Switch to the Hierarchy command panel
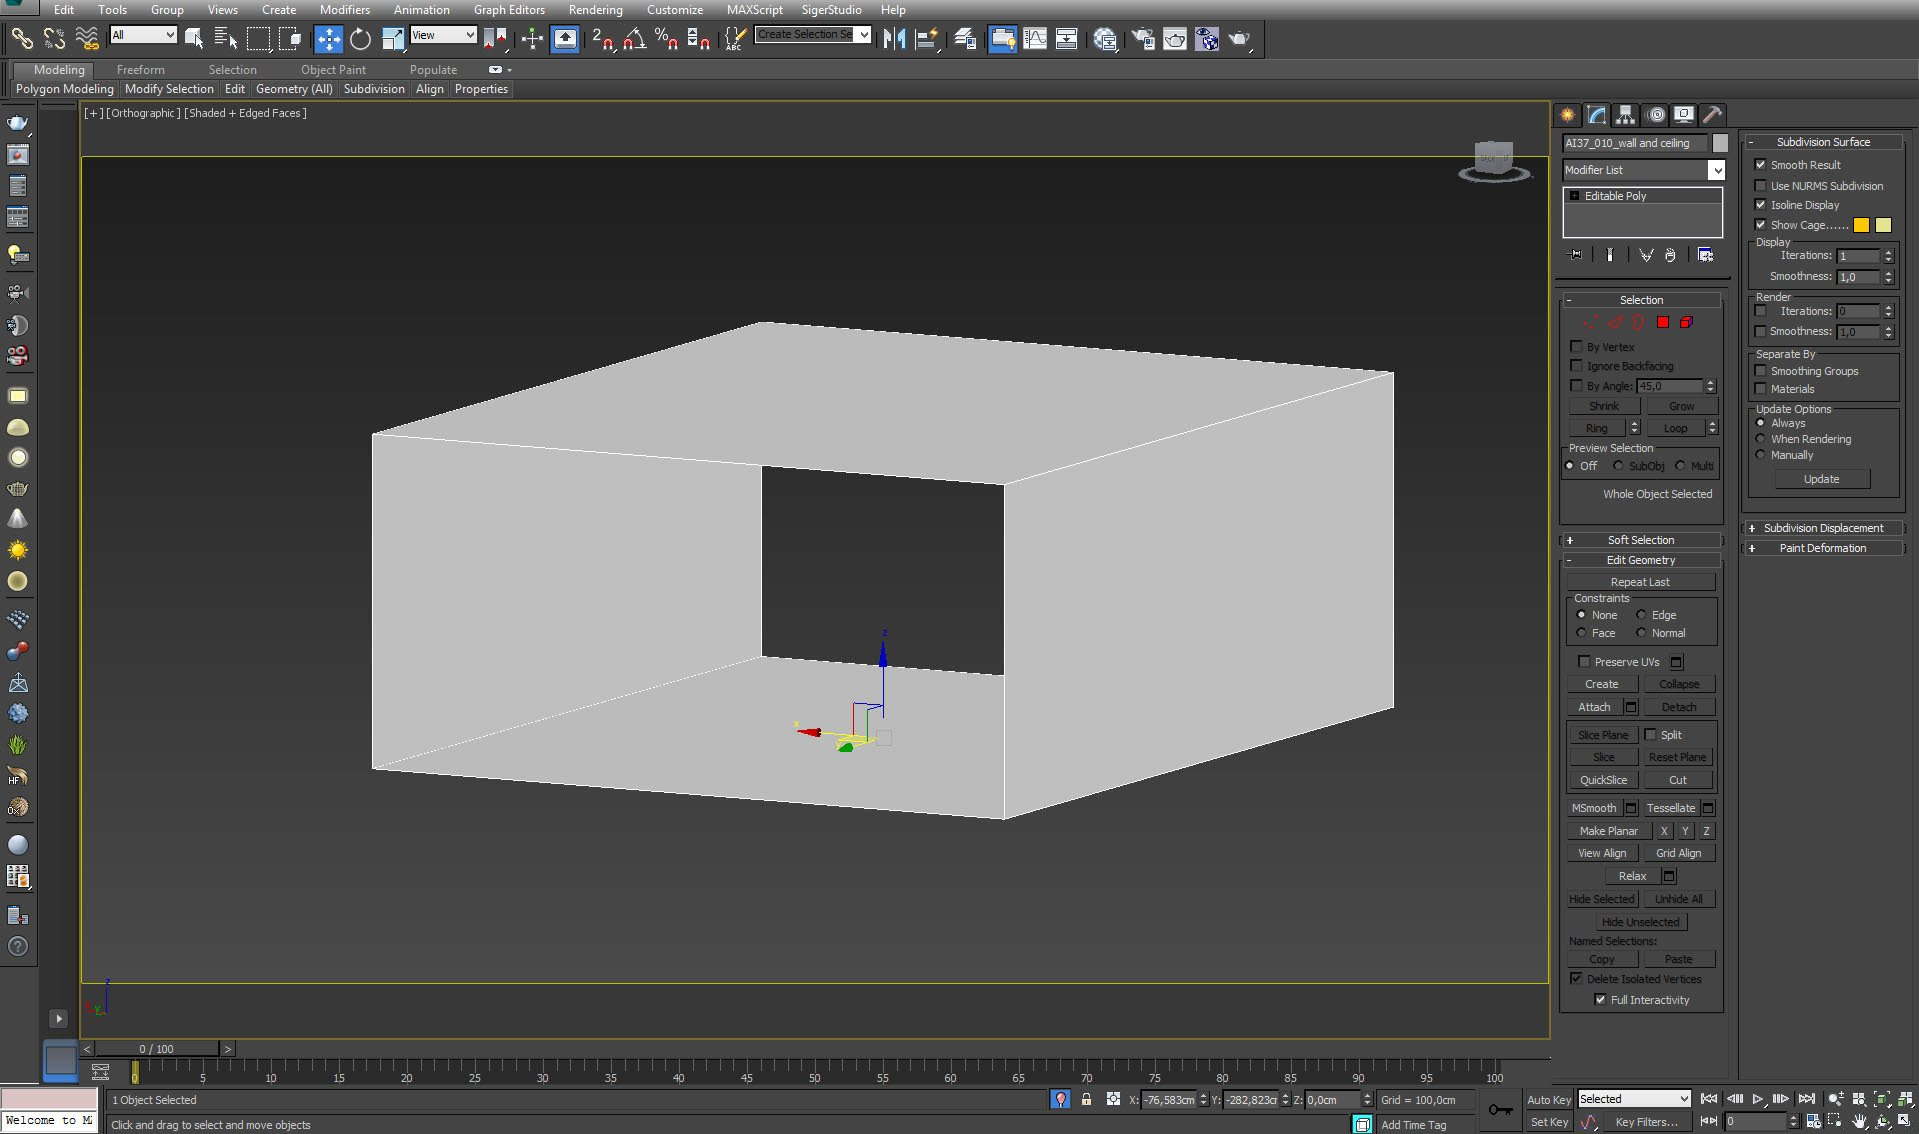Image resolution: width=1919 pixels, height=1134 pixels. click(x=1625, y=115)
